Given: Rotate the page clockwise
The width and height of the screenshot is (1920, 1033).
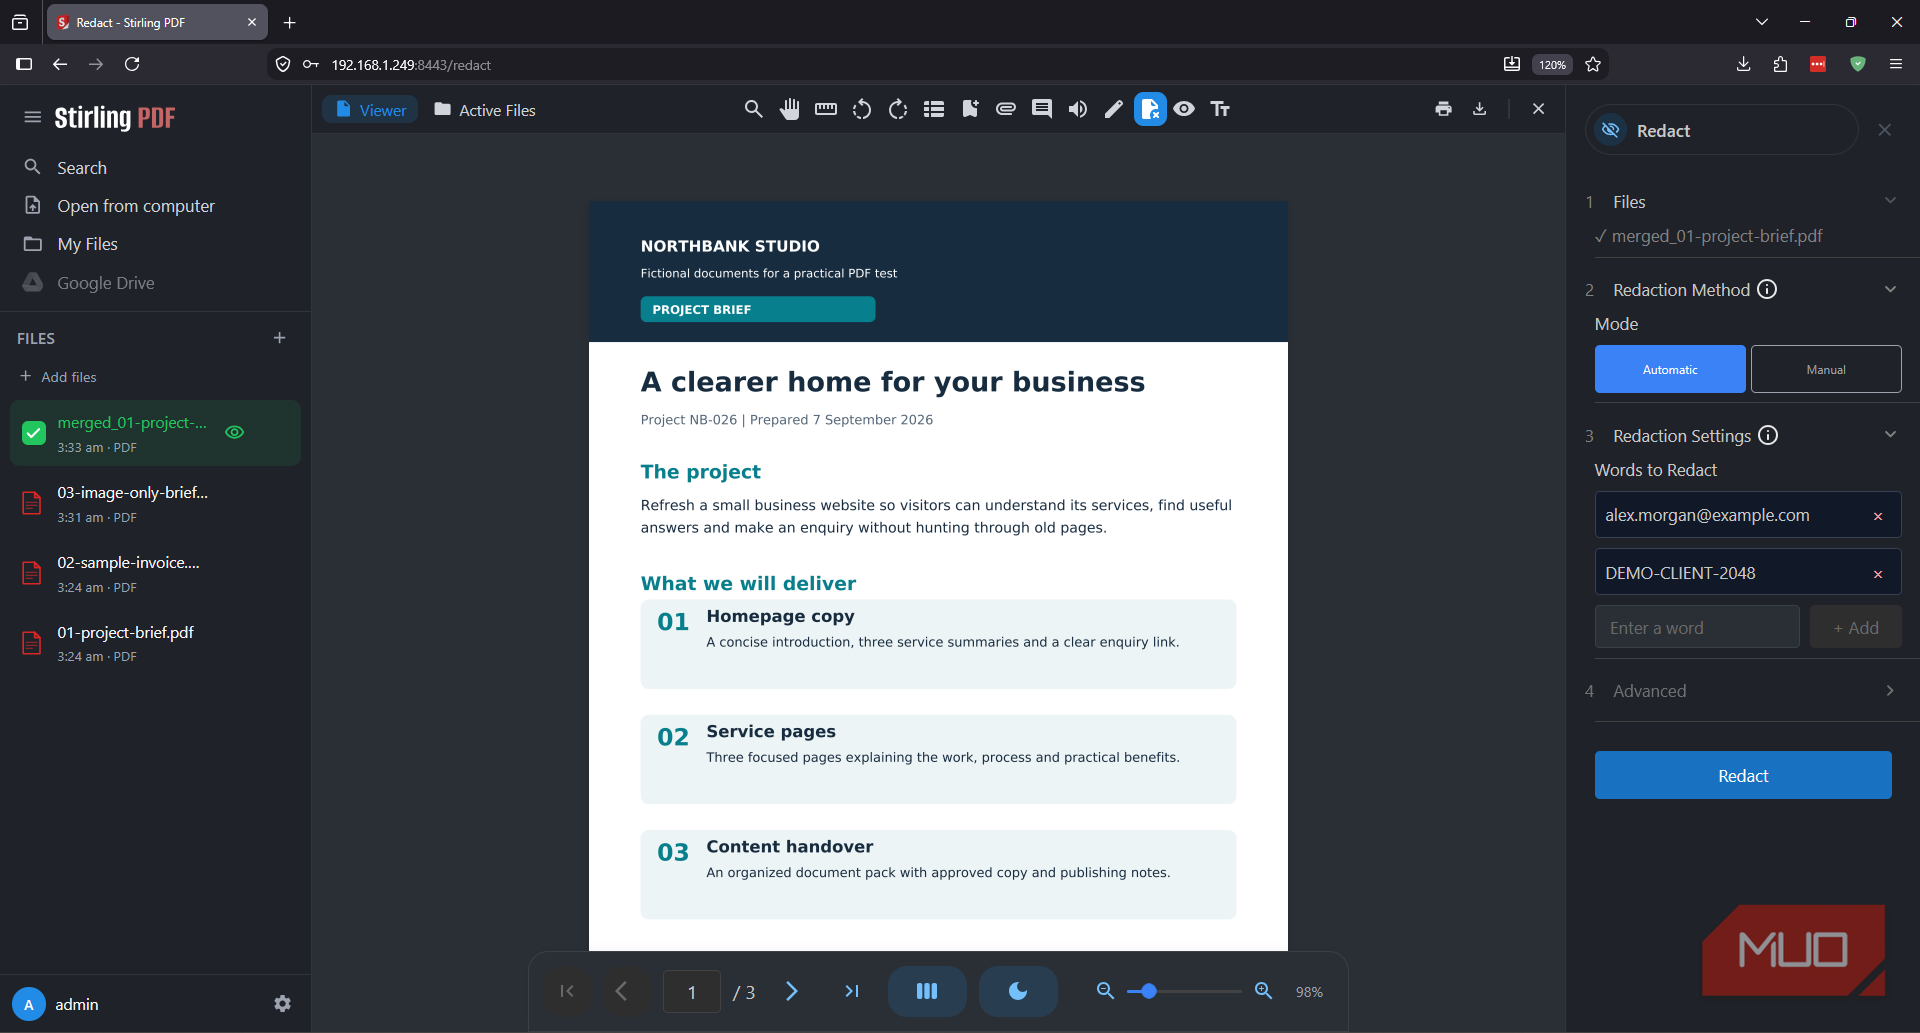Looking at the screenshot, I should [898, 109].
